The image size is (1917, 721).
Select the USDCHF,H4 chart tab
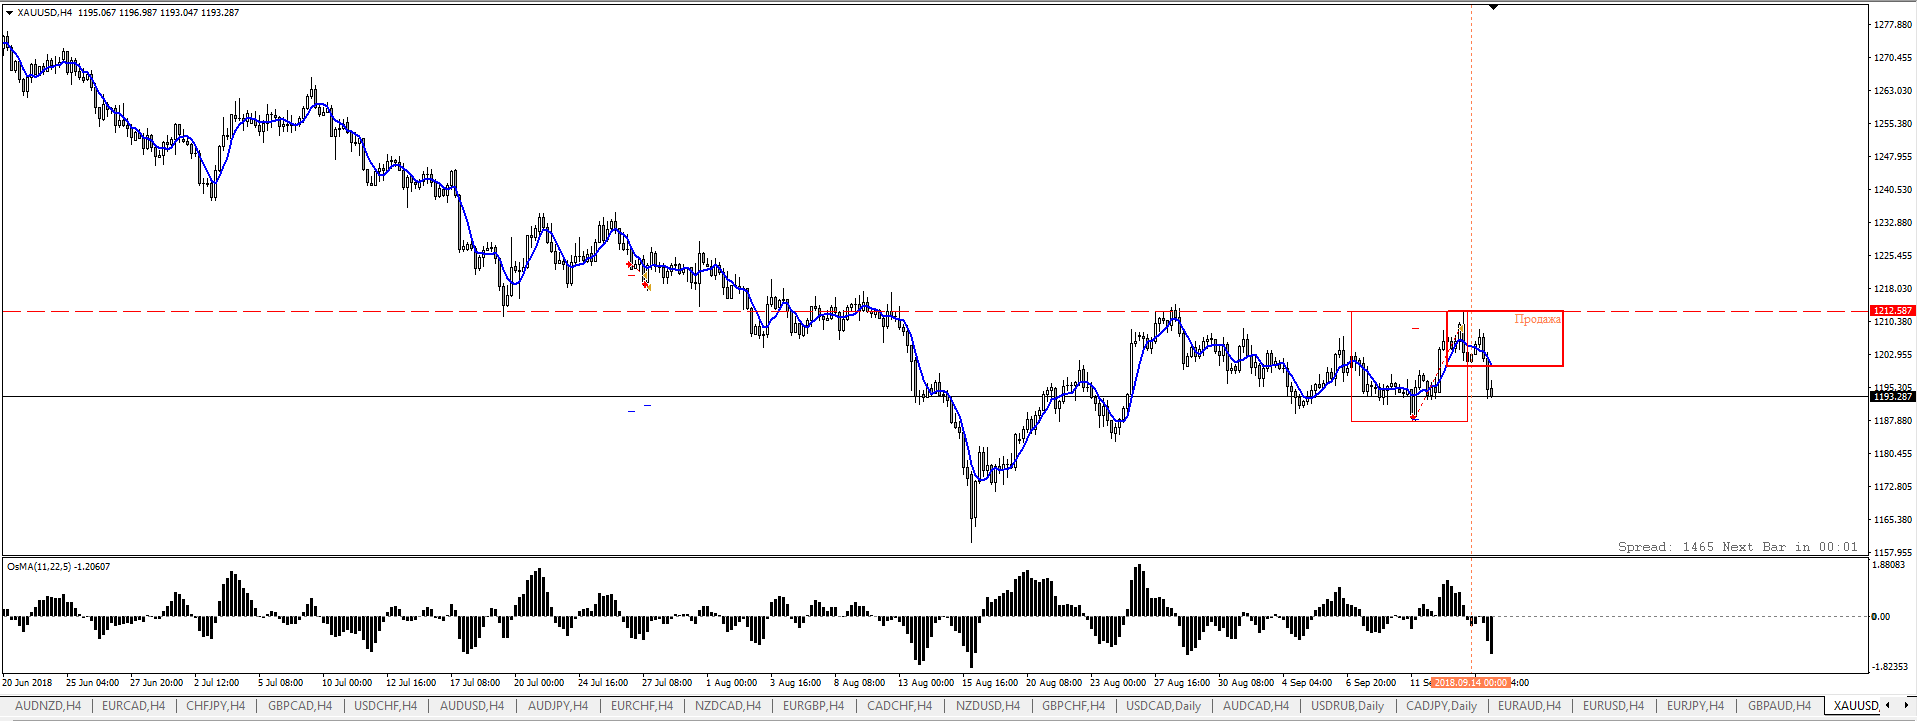[x=385, y=706]
